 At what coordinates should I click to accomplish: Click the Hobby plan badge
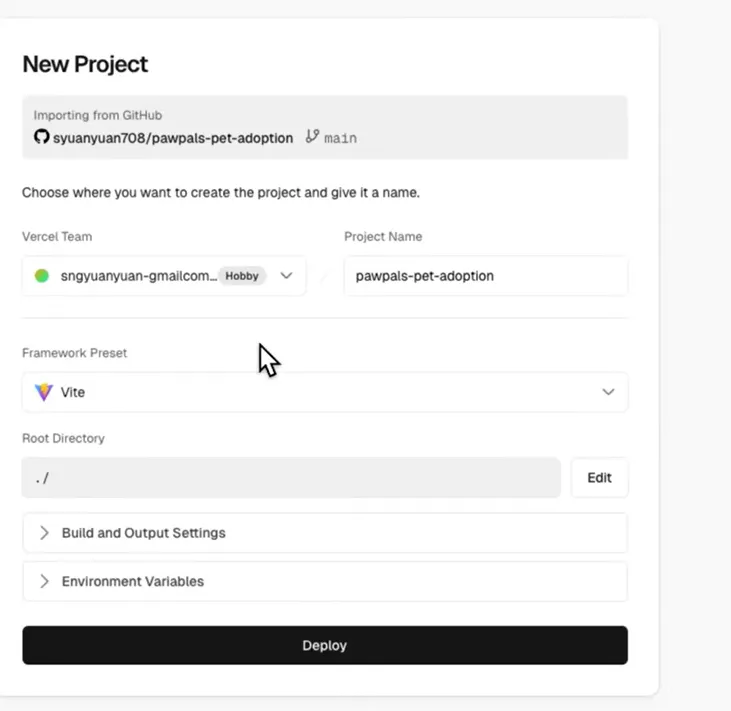coord(242,276)
